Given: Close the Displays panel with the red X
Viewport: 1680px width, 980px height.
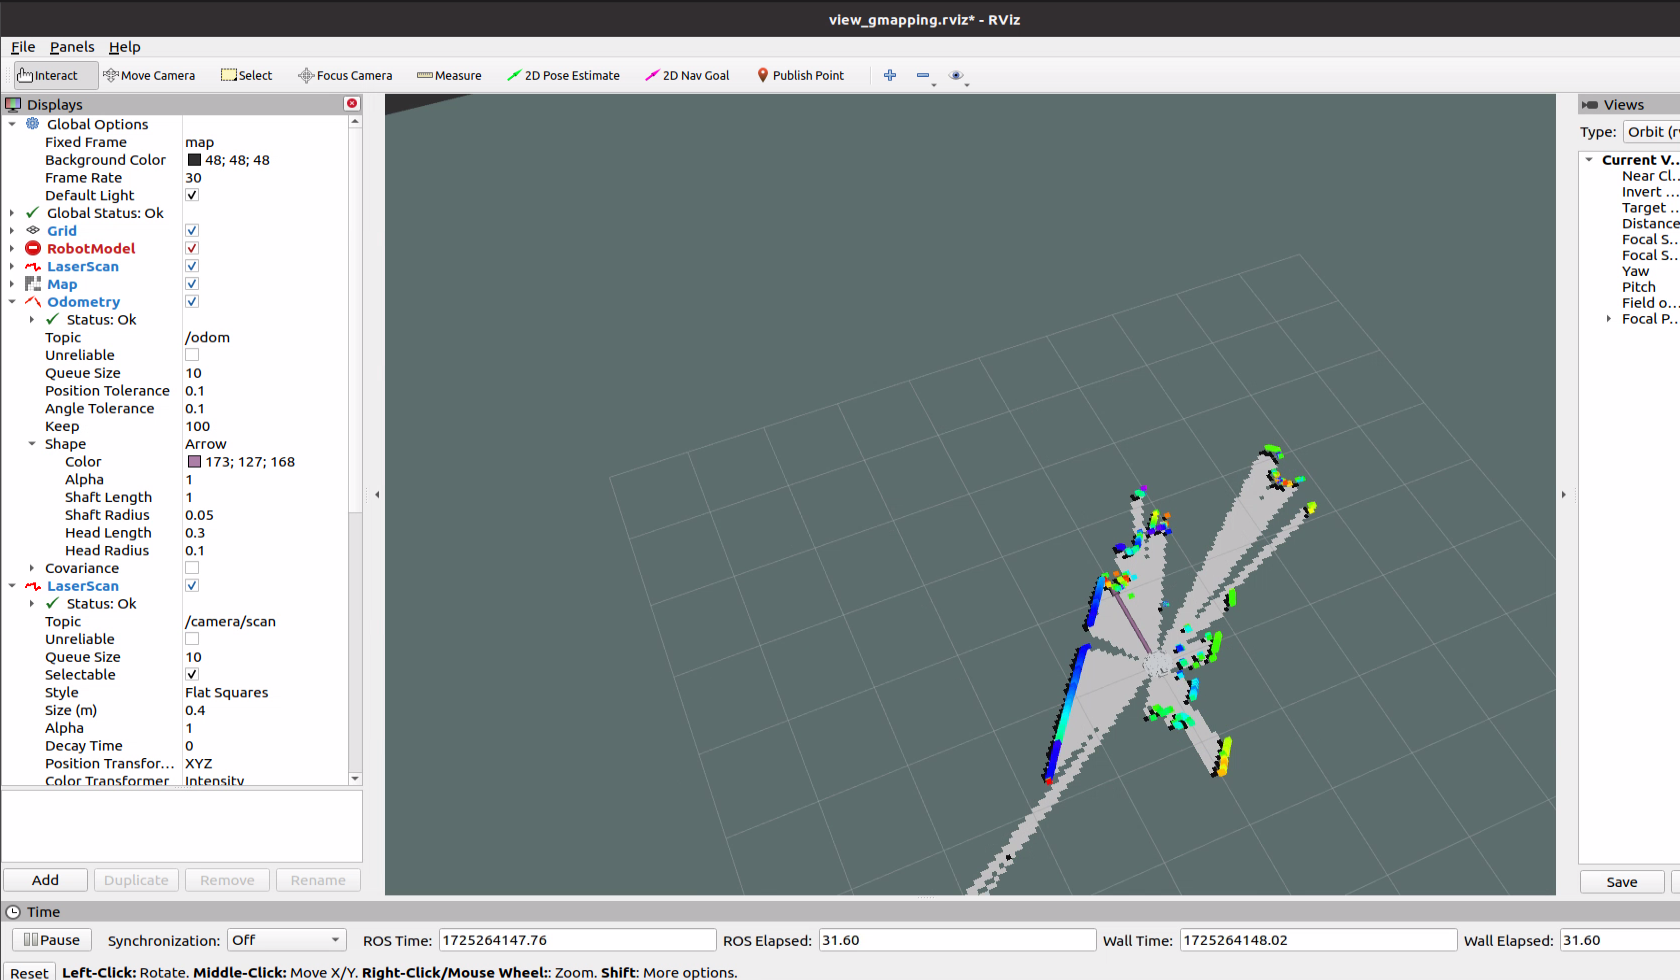Looking at the screenshot, I should point(352,104).
